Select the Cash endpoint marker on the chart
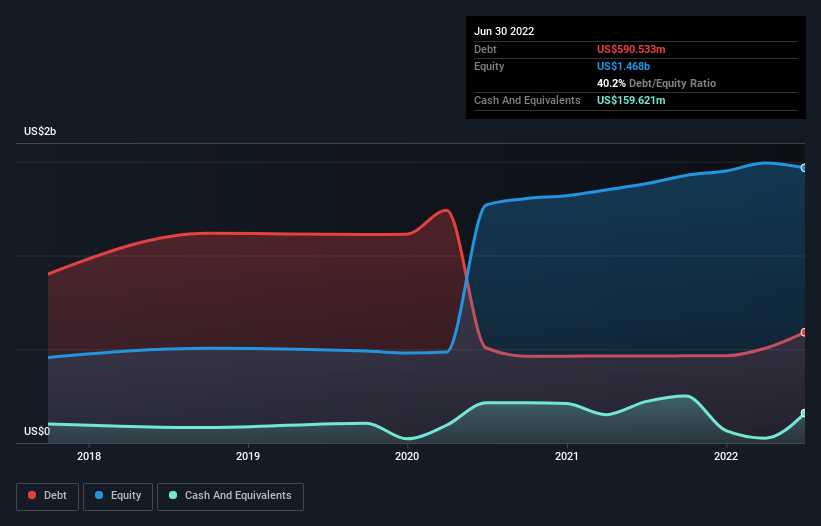This screenshot has width=821, height=526. pyautogui.click(x=804, y=413)
